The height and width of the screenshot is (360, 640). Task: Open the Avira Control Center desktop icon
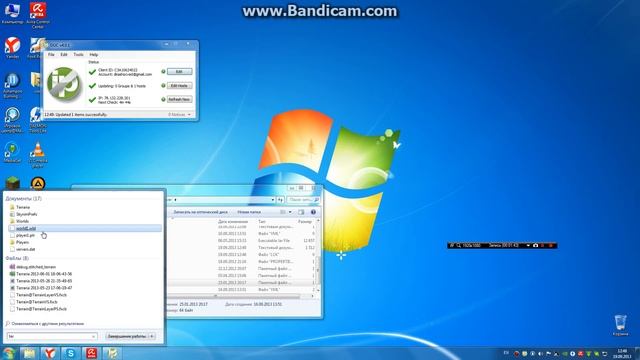point(38,15)
